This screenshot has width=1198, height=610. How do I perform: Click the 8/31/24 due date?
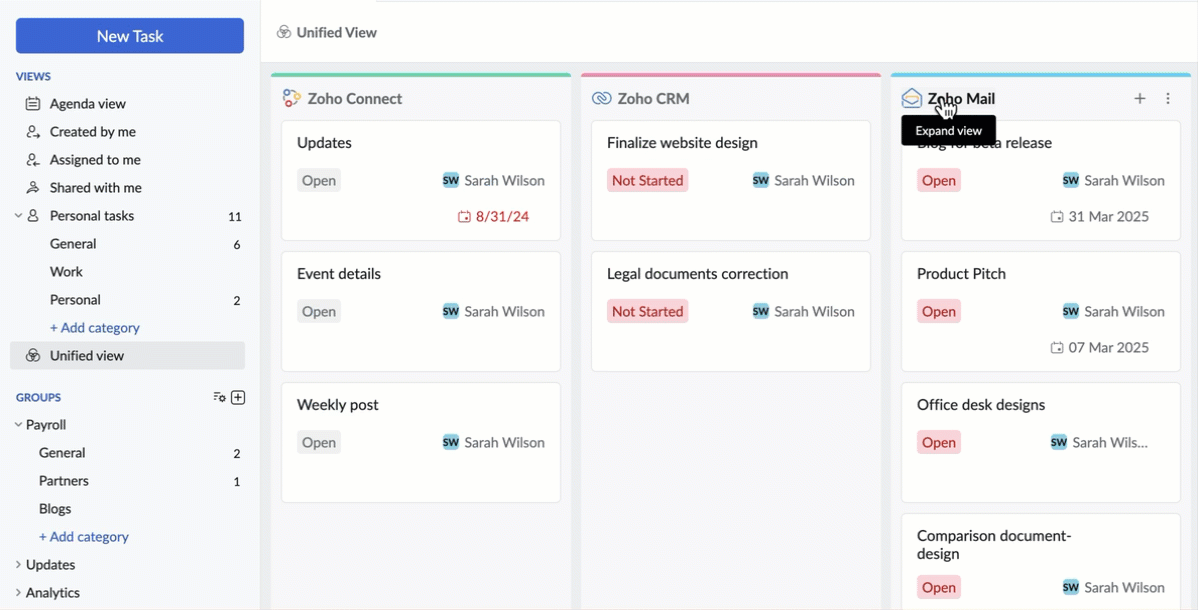pos(494,216)
